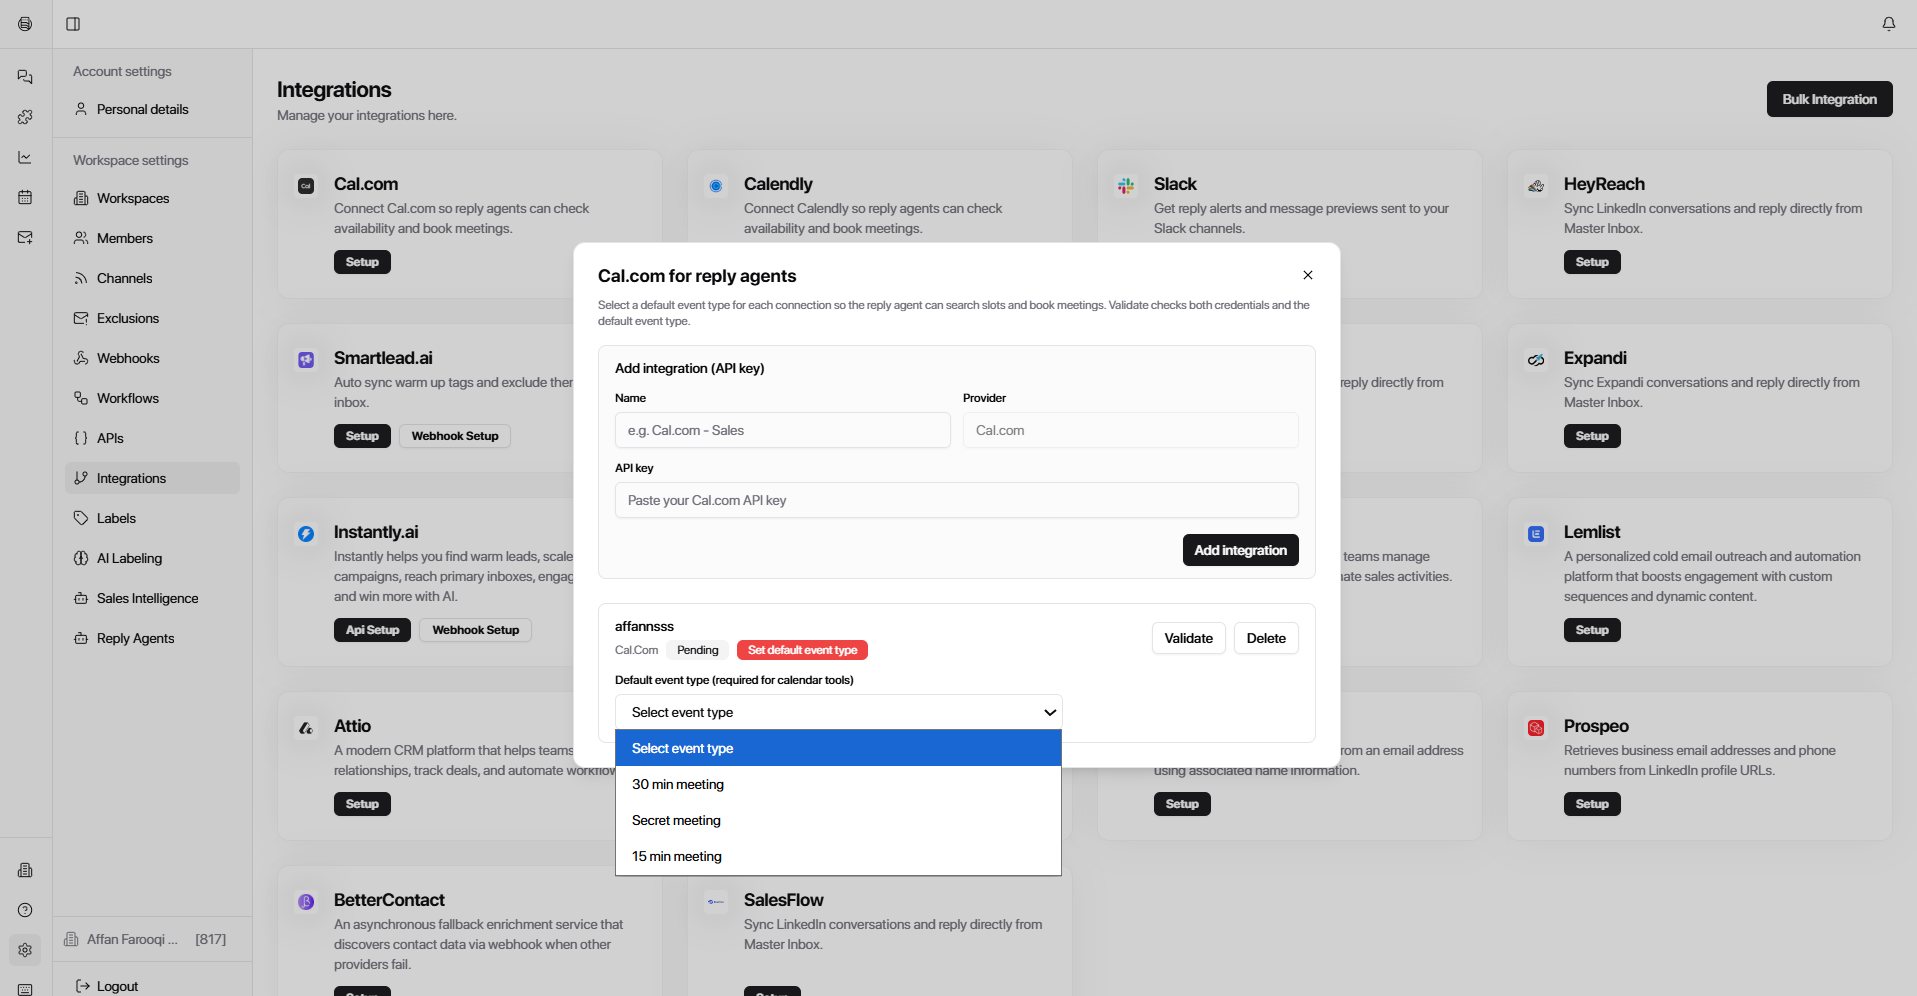The image size is (1917, 996).
Task: Click the integration Name input field
Action: [782, 430]
